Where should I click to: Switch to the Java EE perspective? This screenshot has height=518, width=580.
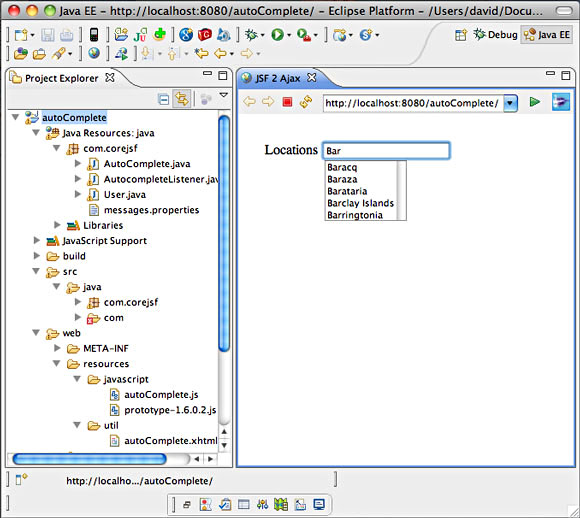tap(547, 35)
